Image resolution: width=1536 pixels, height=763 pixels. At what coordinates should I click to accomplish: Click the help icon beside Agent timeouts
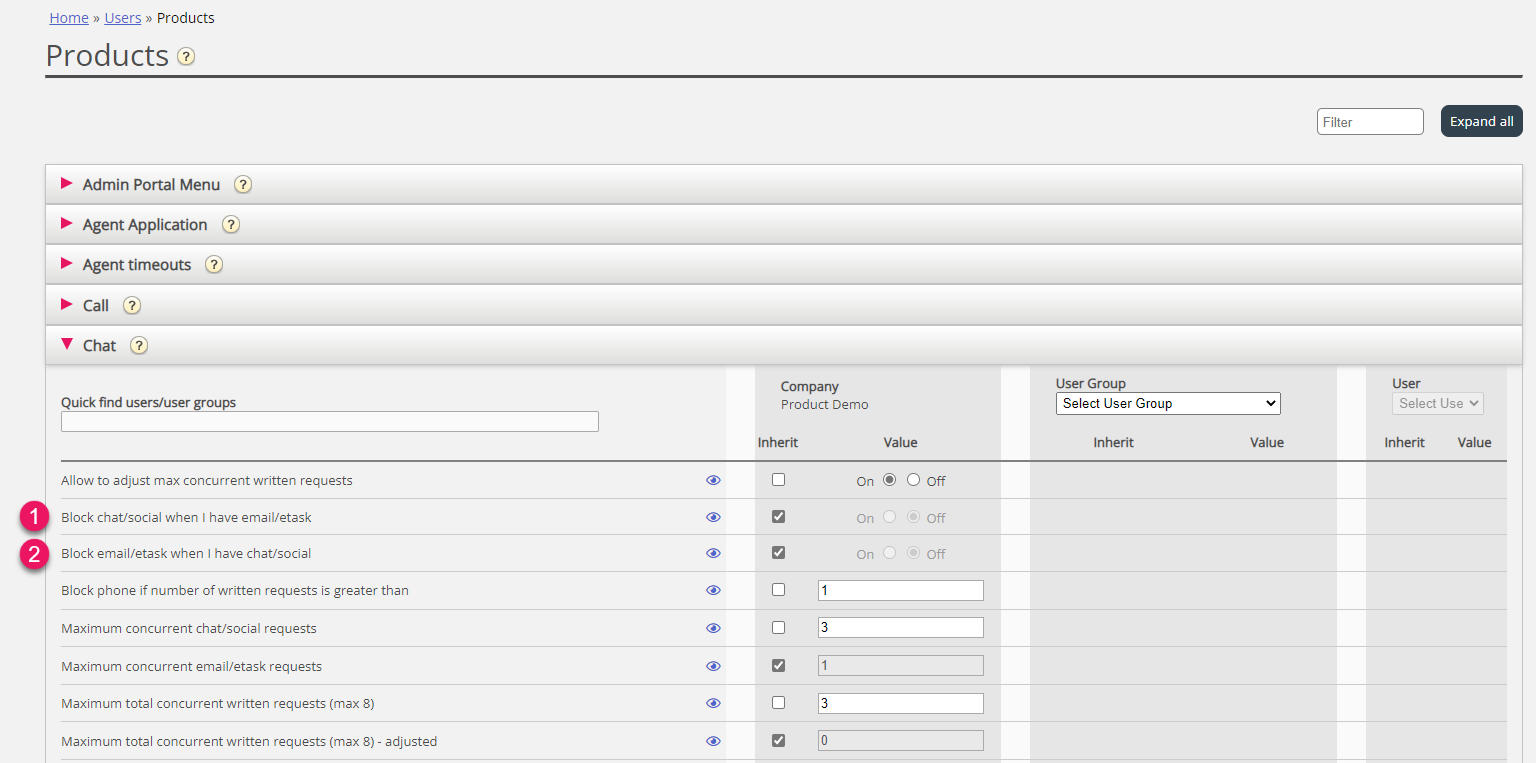tap(214, 265)
